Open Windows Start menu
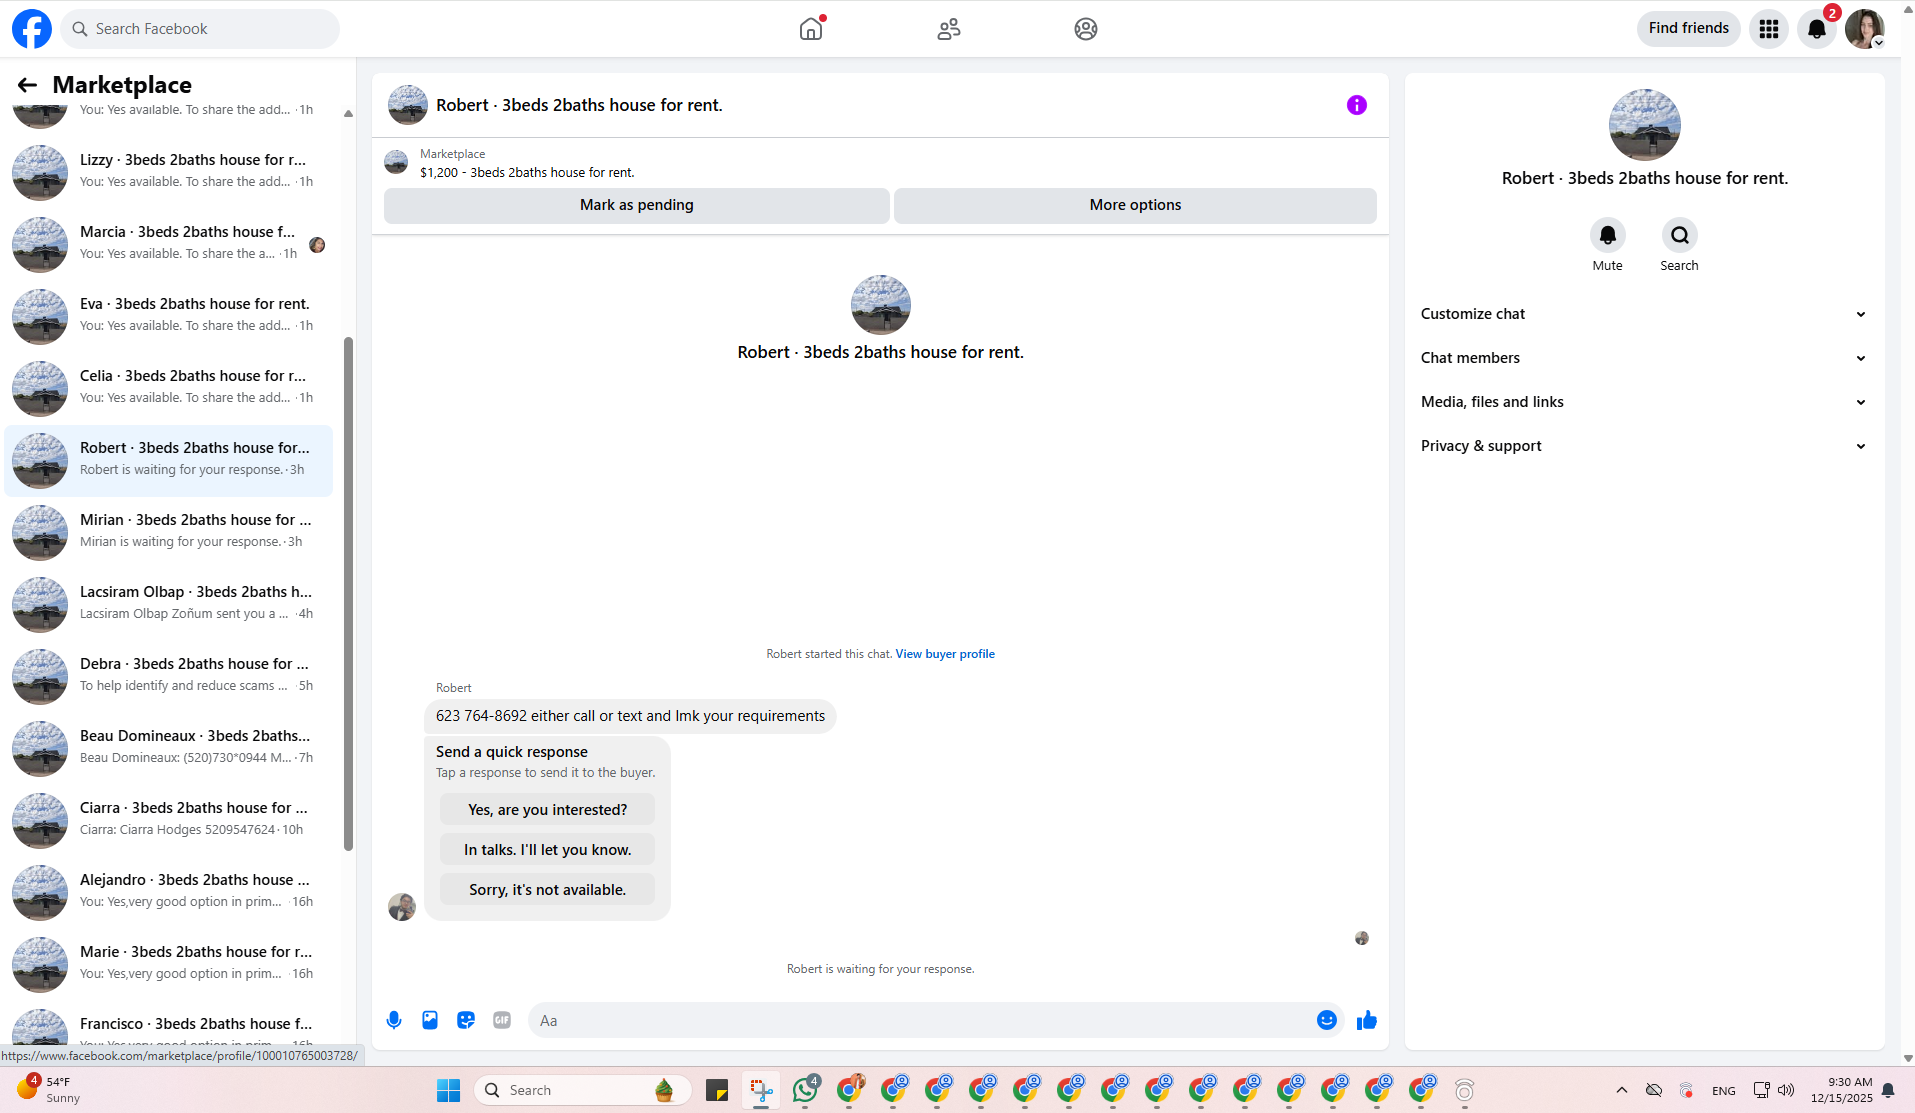The height and width of the screenshot is (1113, 1915). [449, 1090]
